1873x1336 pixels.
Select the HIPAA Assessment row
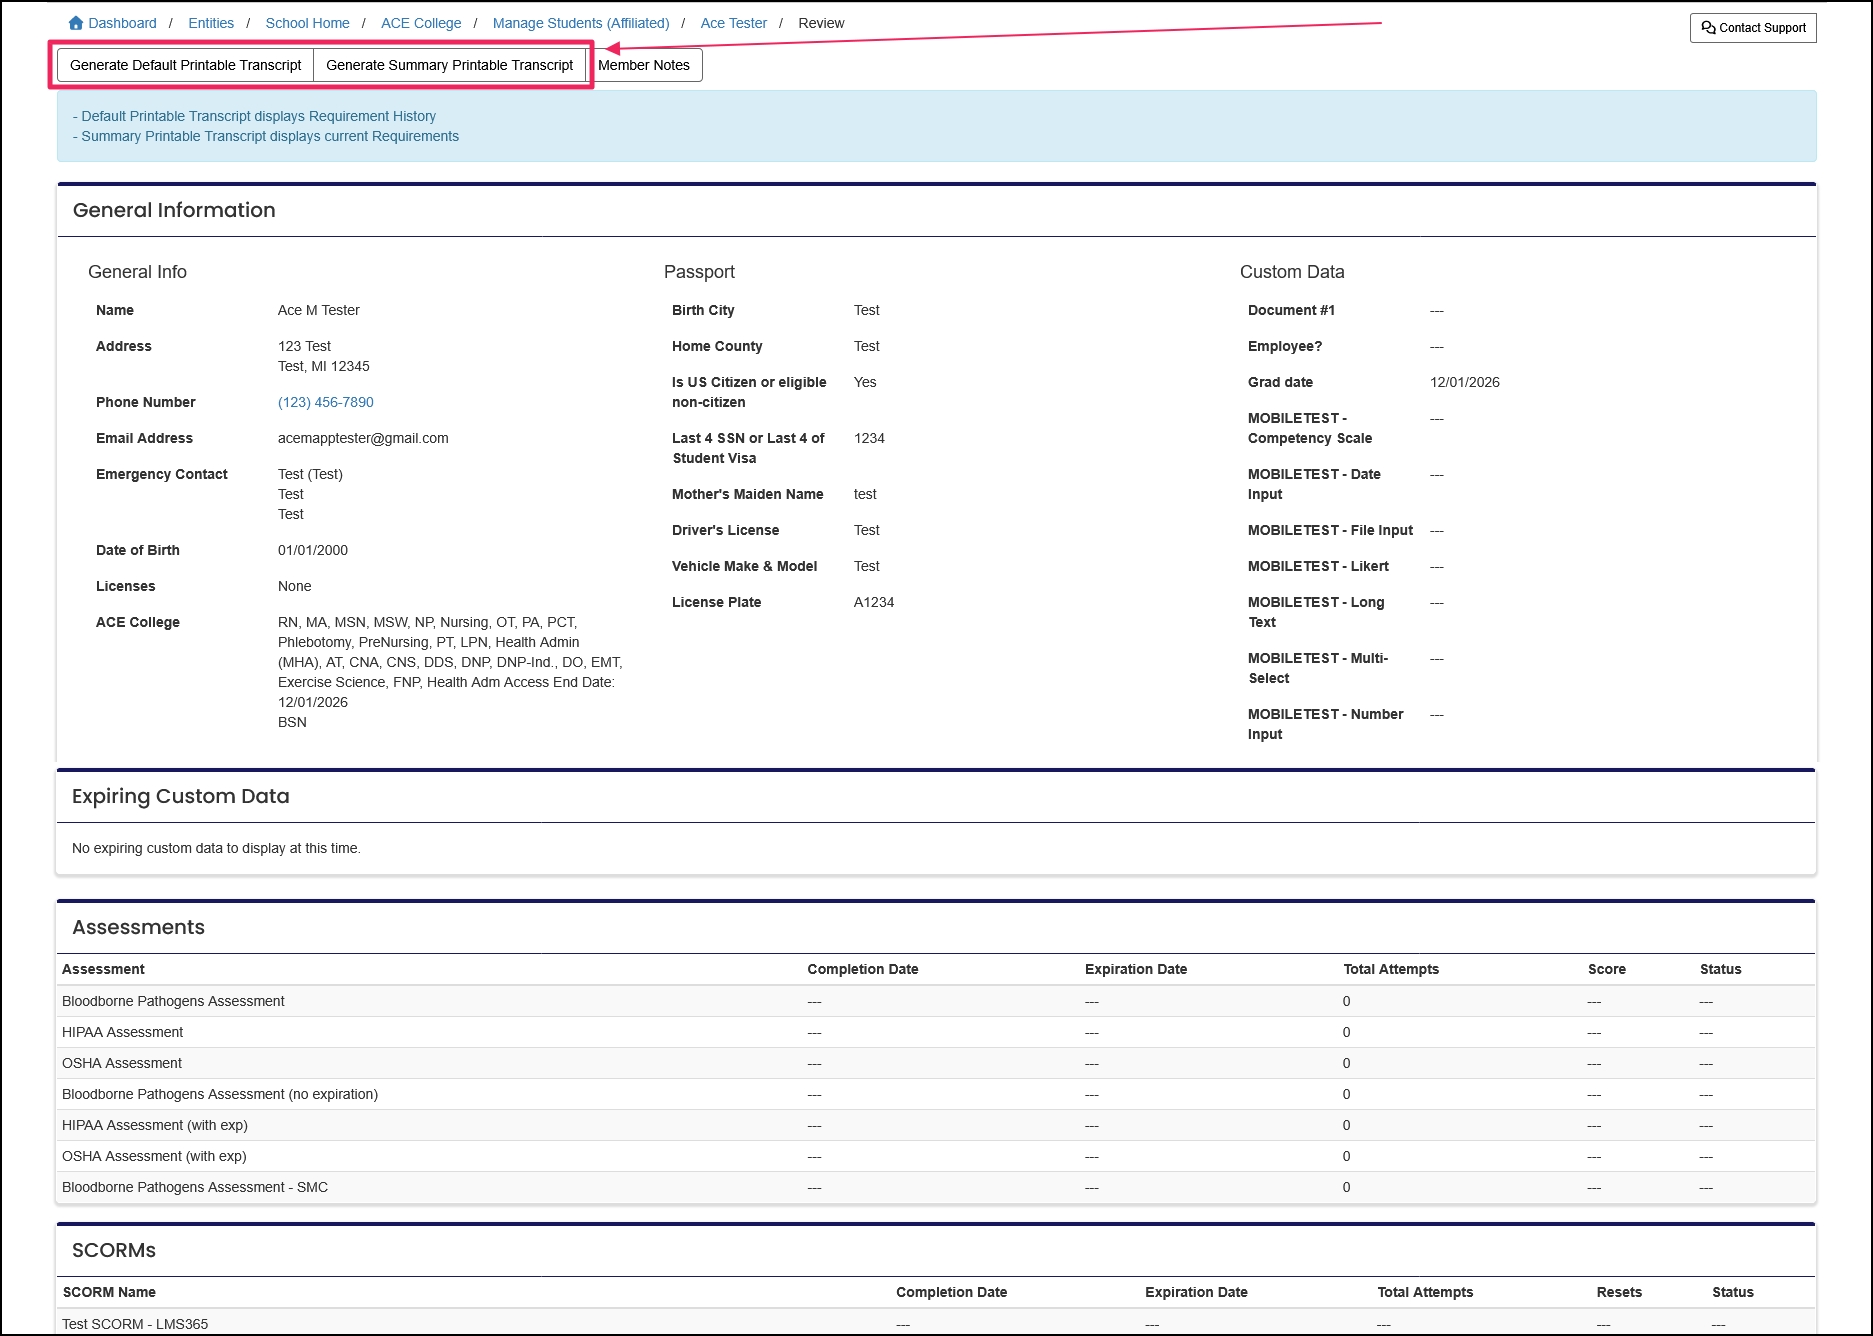point(936,1032)
